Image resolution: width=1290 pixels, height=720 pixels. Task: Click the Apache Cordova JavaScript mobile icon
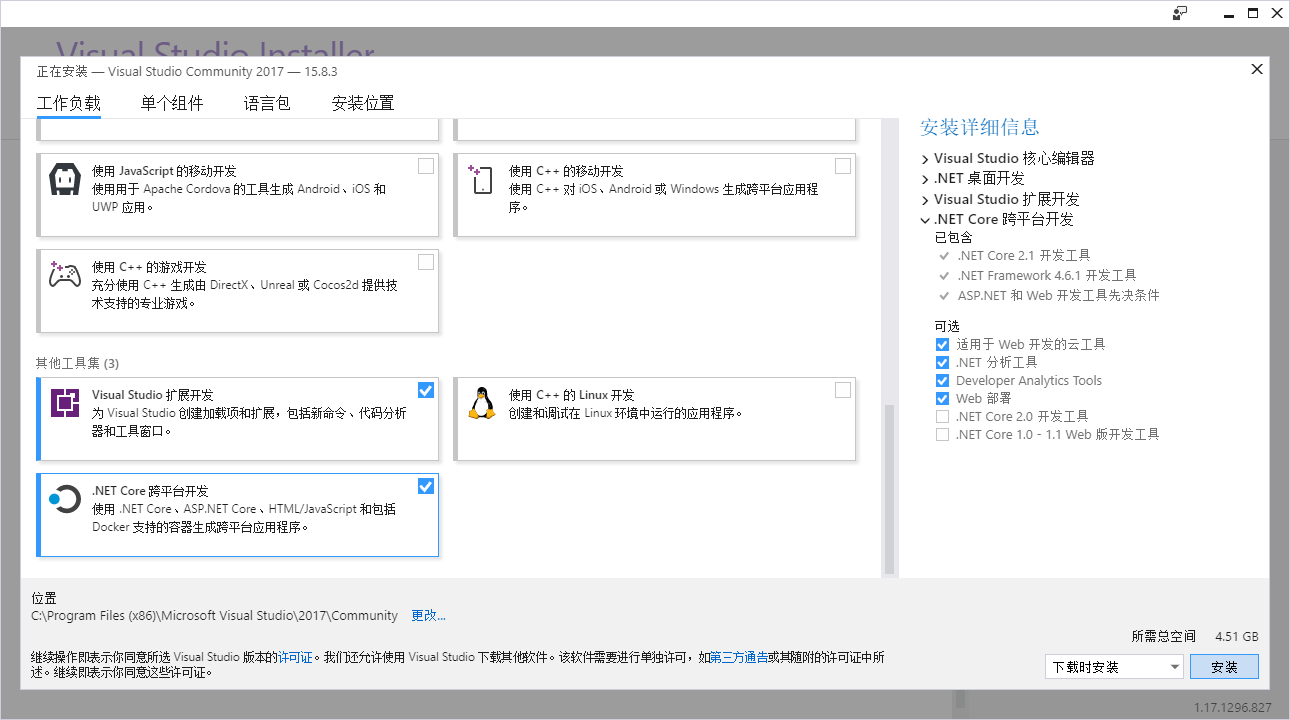65,180
